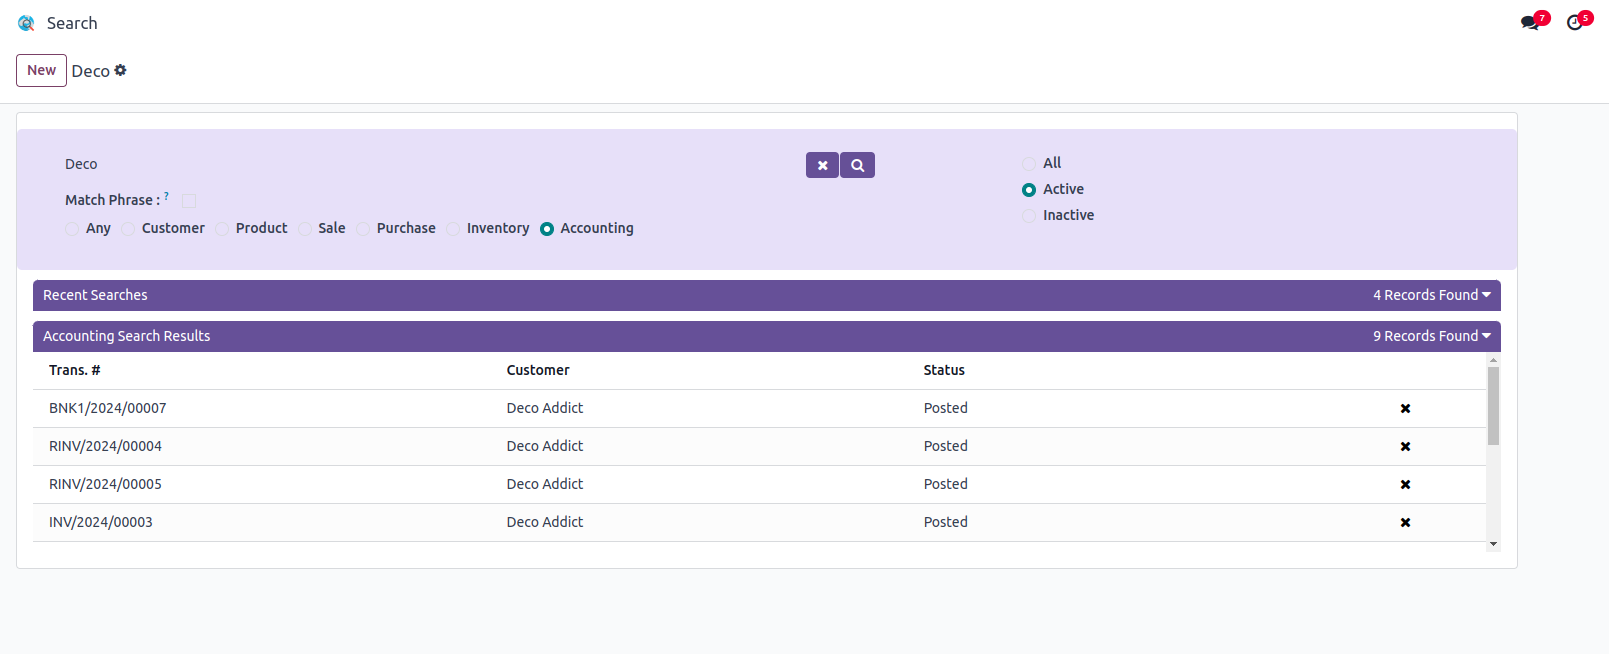
Task: Remove the INV/2024/00003 result row
Action: pyautogui.click(x=1405, y=522)
